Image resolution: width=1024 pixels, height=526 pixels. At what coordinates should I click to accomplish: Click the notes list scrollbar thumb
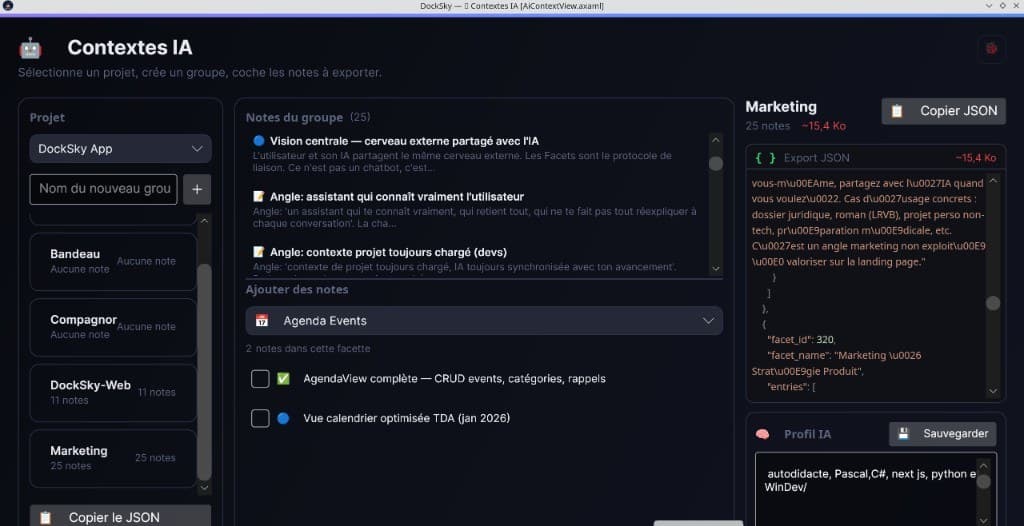coord(716,163)
